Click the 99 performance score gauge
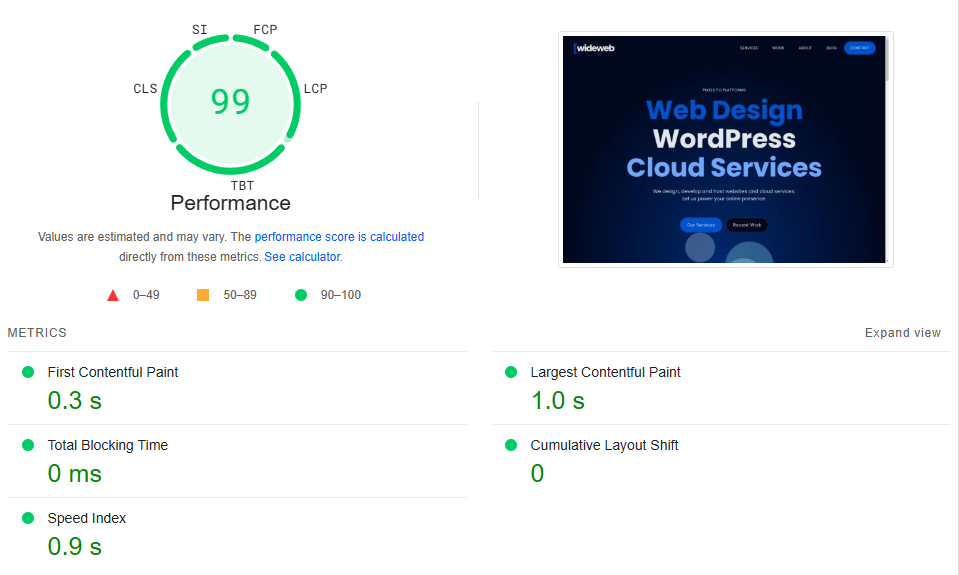The image size is (959, 575). pyautogui.click(x=230, y=102)
